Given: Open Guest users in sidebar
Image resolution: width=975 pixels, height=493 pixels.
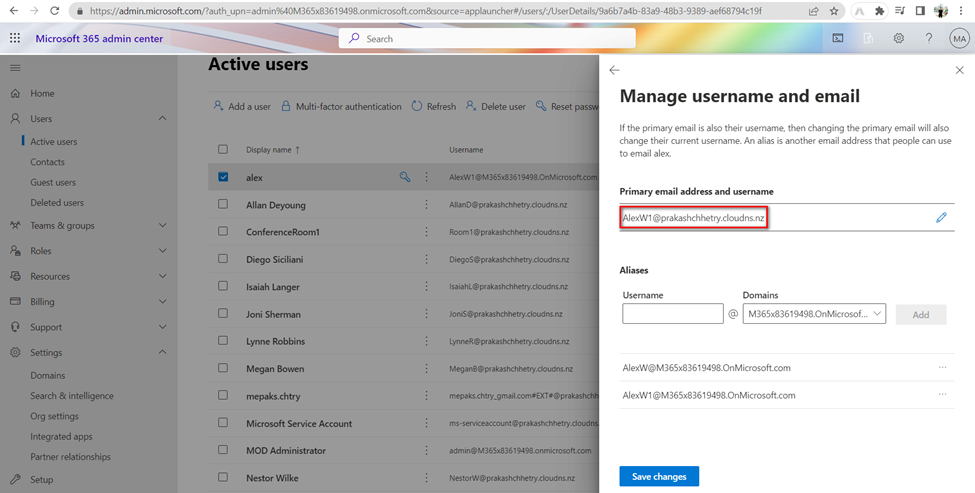Looking at the screenshot, I should (53, 182).
